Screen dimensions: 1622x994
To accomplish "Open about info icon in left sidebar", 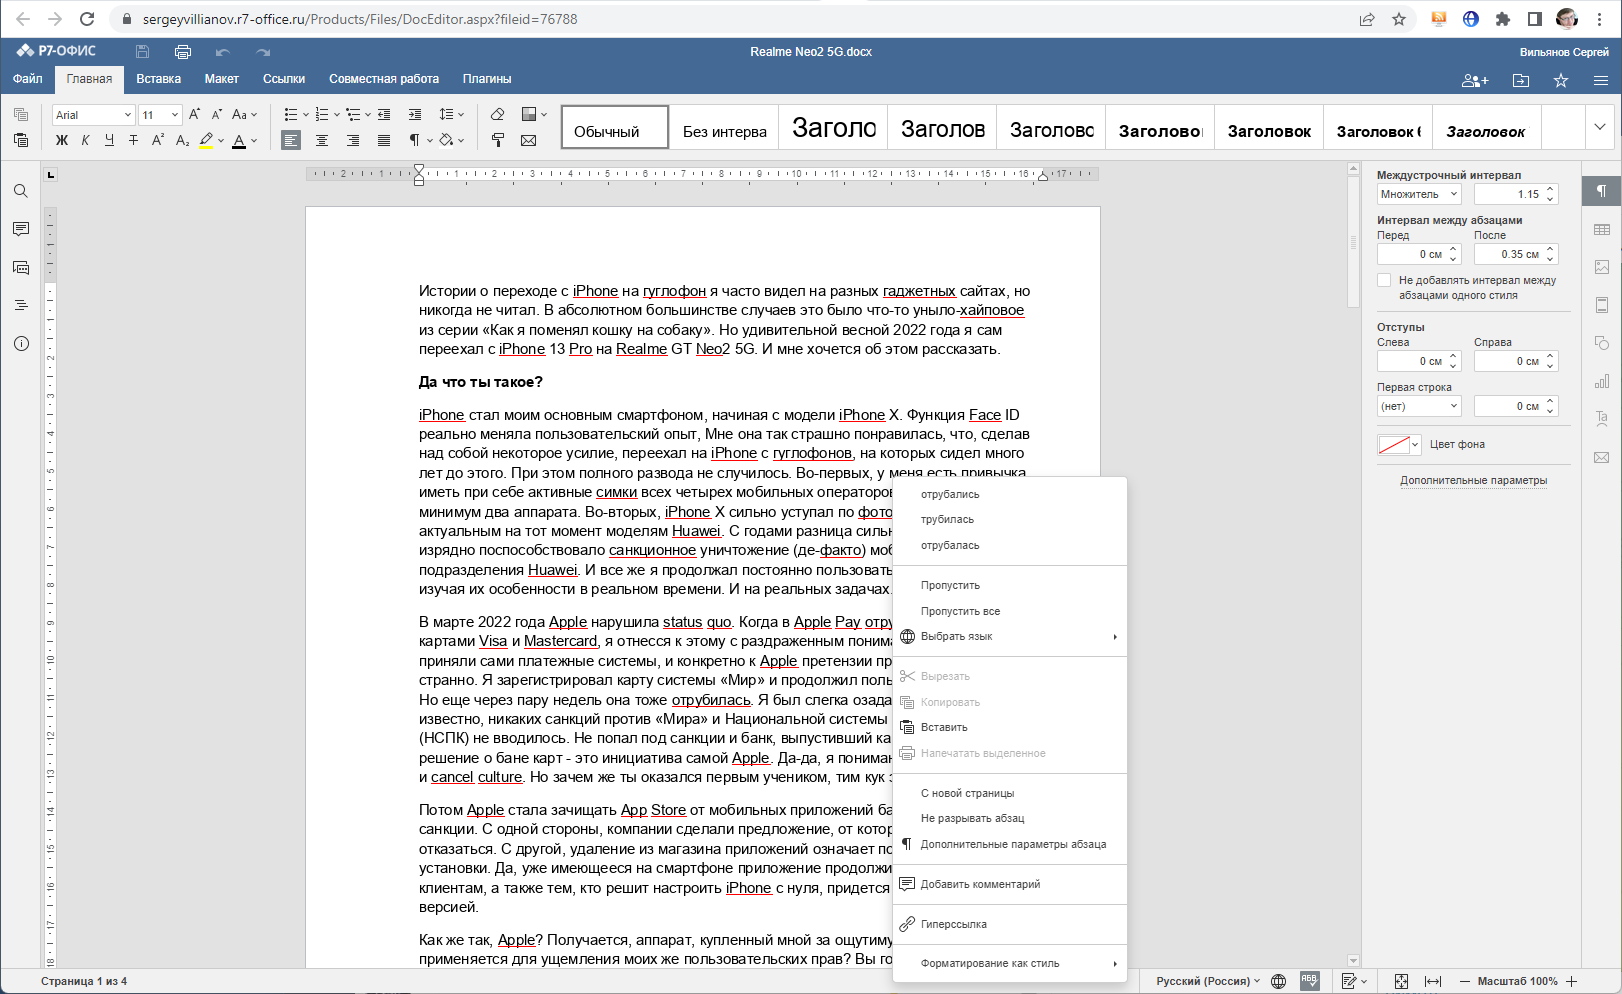I will [x=21, y=343].
